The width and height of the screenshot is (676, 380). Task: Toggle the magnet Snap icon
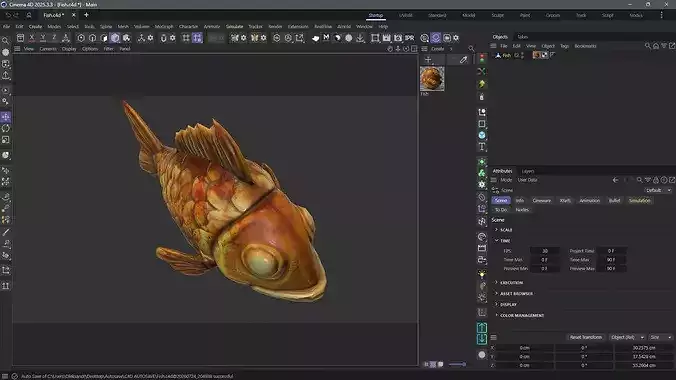click(163, 38)
